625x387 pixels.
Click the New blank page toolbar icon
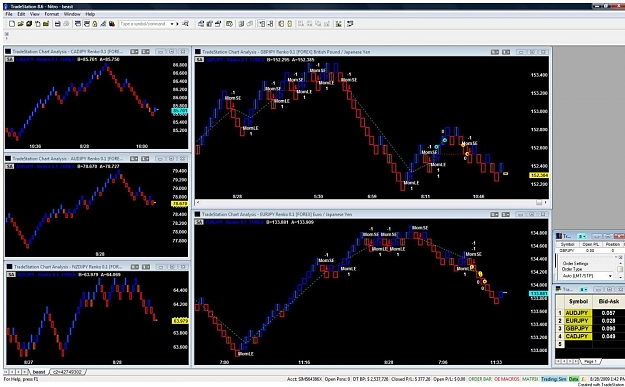point(12,24)
